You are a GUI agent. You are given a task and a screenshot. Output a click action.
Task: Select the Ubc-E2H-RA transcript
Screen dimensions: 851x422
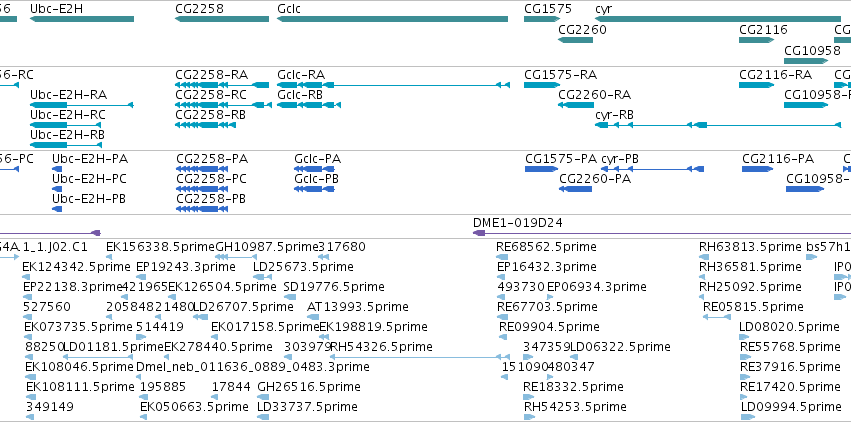coord(81,105)
